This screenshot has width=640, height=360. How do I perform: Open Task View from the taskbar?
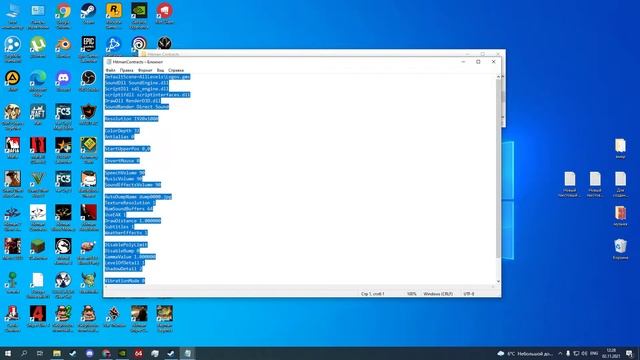40,353
